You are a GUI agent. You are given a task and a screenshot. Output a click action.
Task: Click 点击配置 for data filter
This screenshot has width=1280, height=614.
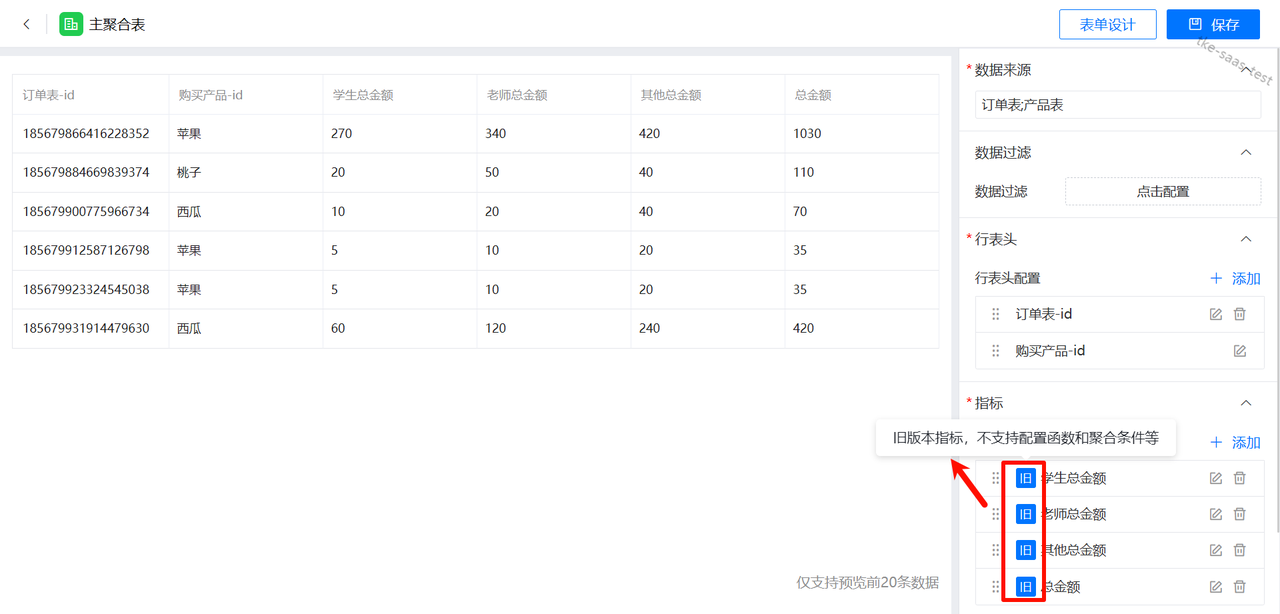pos(1162,191)
